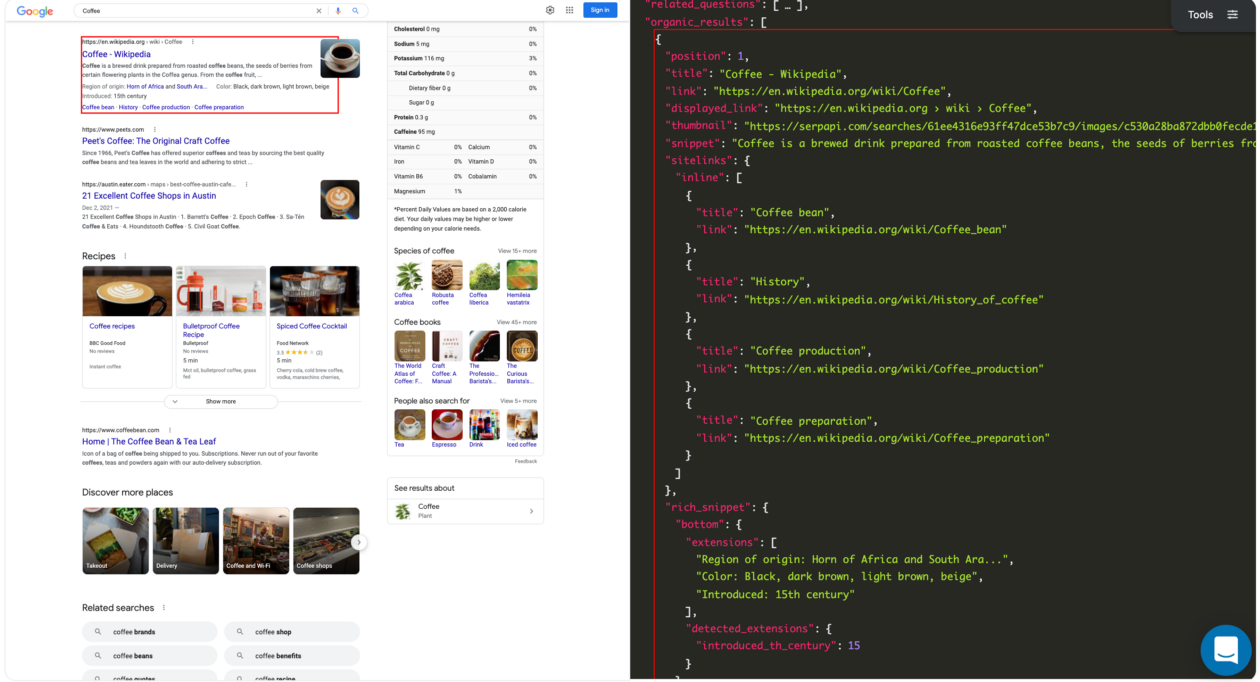Open the Espresso suggestion tile
The height and width of the screenshot is (682, 1260).
pyautogui.click(x=447, y=429)
